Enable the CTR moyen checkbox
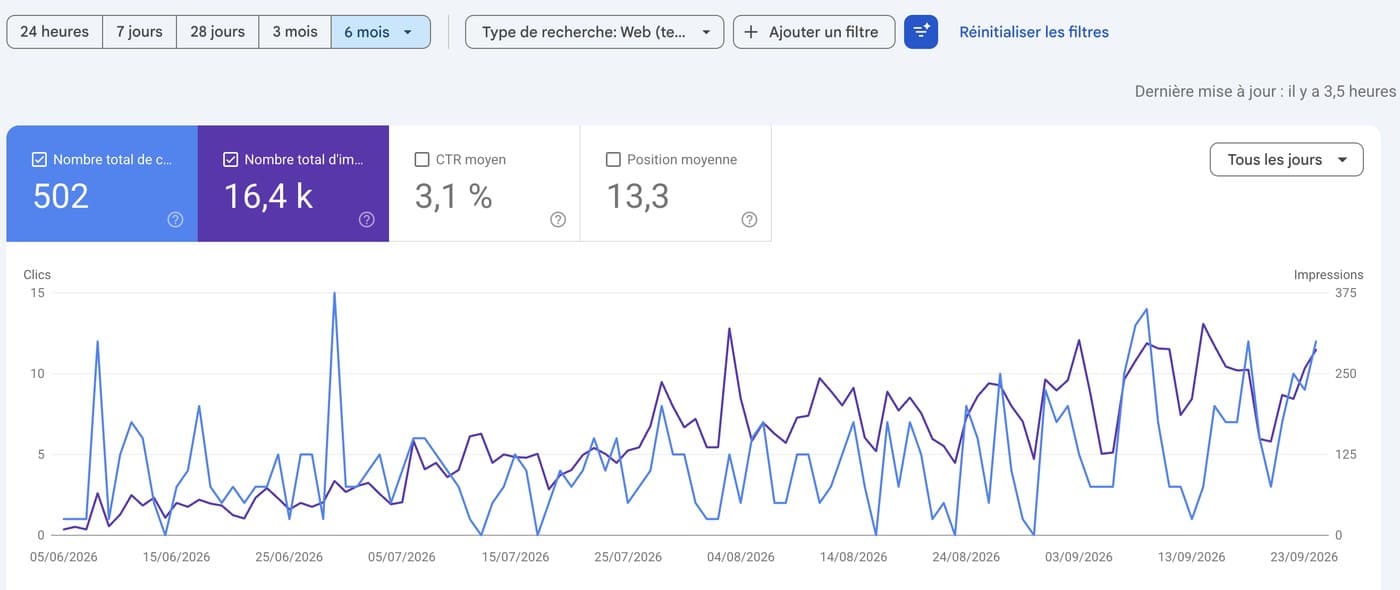The width and height of the screenshot is (1400, 590). point(422,159)
